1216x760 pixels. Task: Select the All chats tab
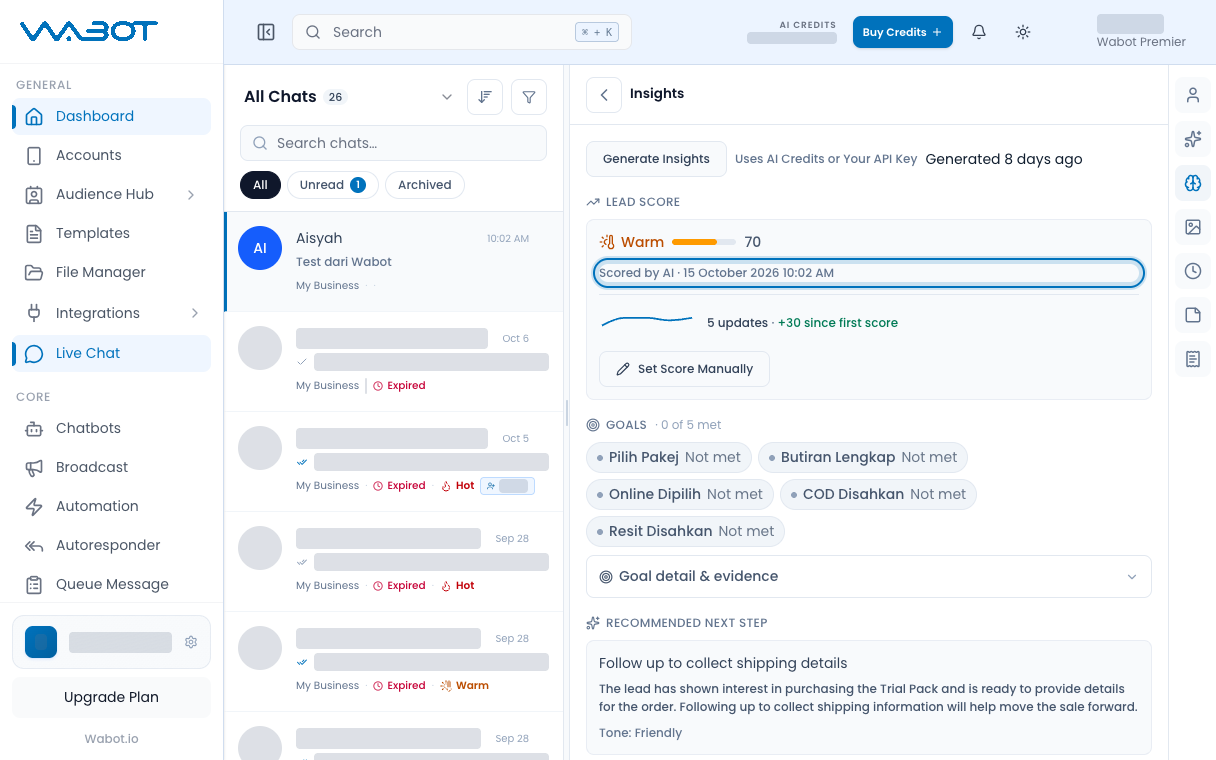click(260, 185)
